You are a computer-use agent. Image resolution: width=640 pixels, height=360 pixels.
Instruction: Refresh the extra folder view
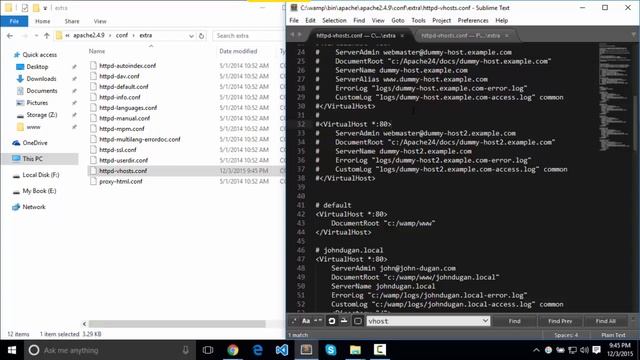pos(201,36)
